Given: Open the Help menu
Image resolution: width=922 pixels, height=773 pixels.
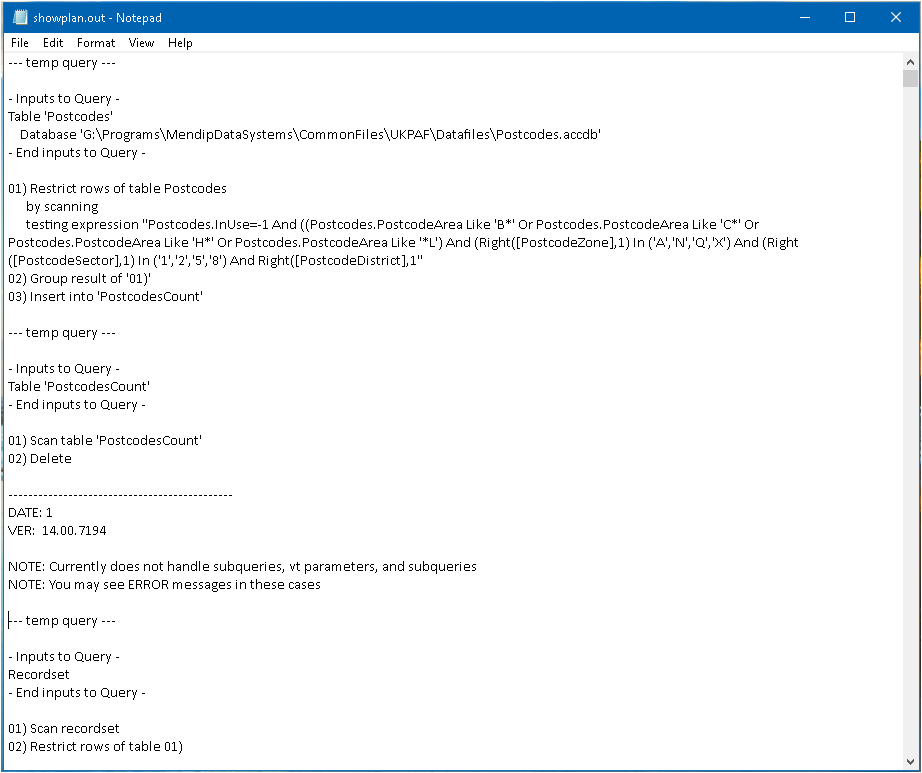Looking at the screenshot, I should [180, 43].
